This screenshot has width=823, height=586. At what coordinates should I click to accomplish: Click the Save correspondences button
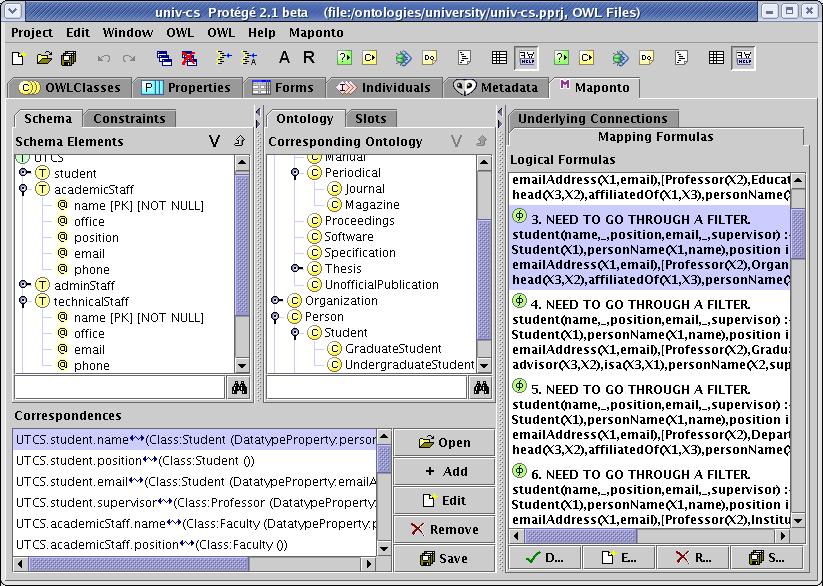[x=444, y=558]
